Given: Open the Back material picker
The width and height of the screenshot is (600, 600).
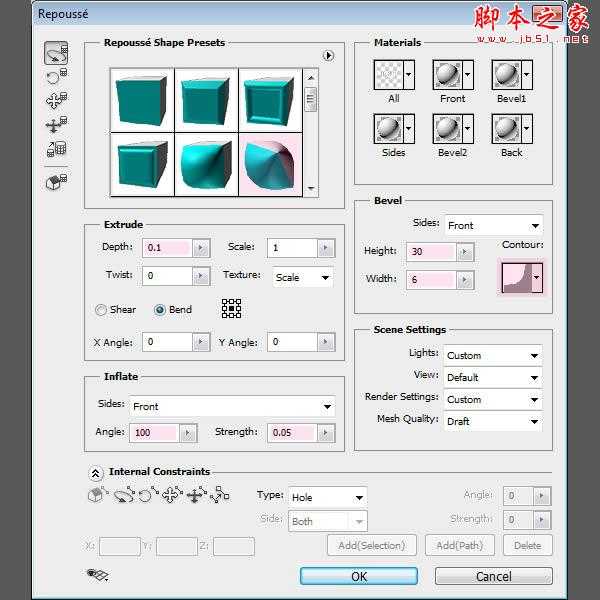Looking at the screenshot, I should click(x=512, y=129).
